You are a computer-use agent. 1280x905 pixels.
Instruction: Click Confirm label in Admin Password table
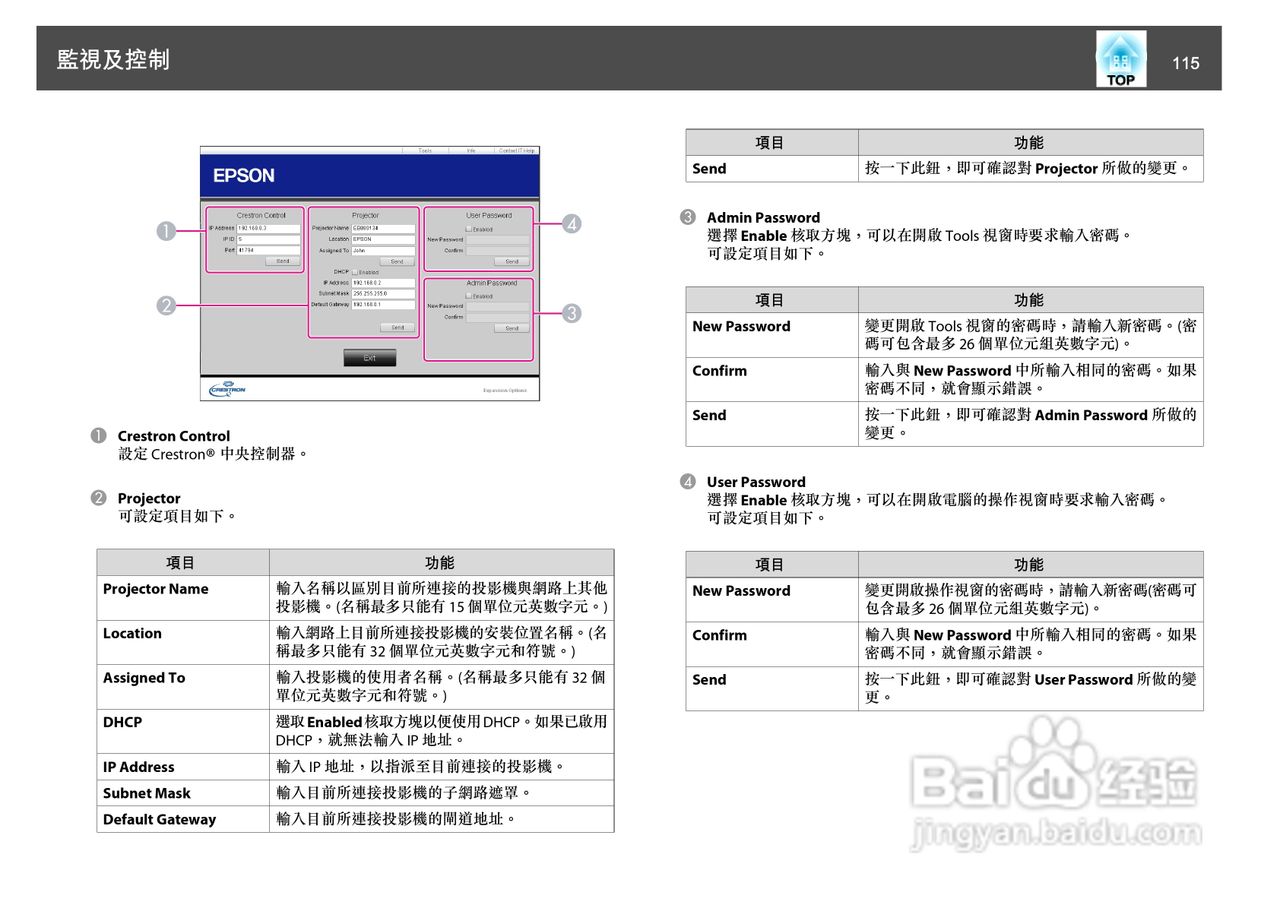[720, 371]
